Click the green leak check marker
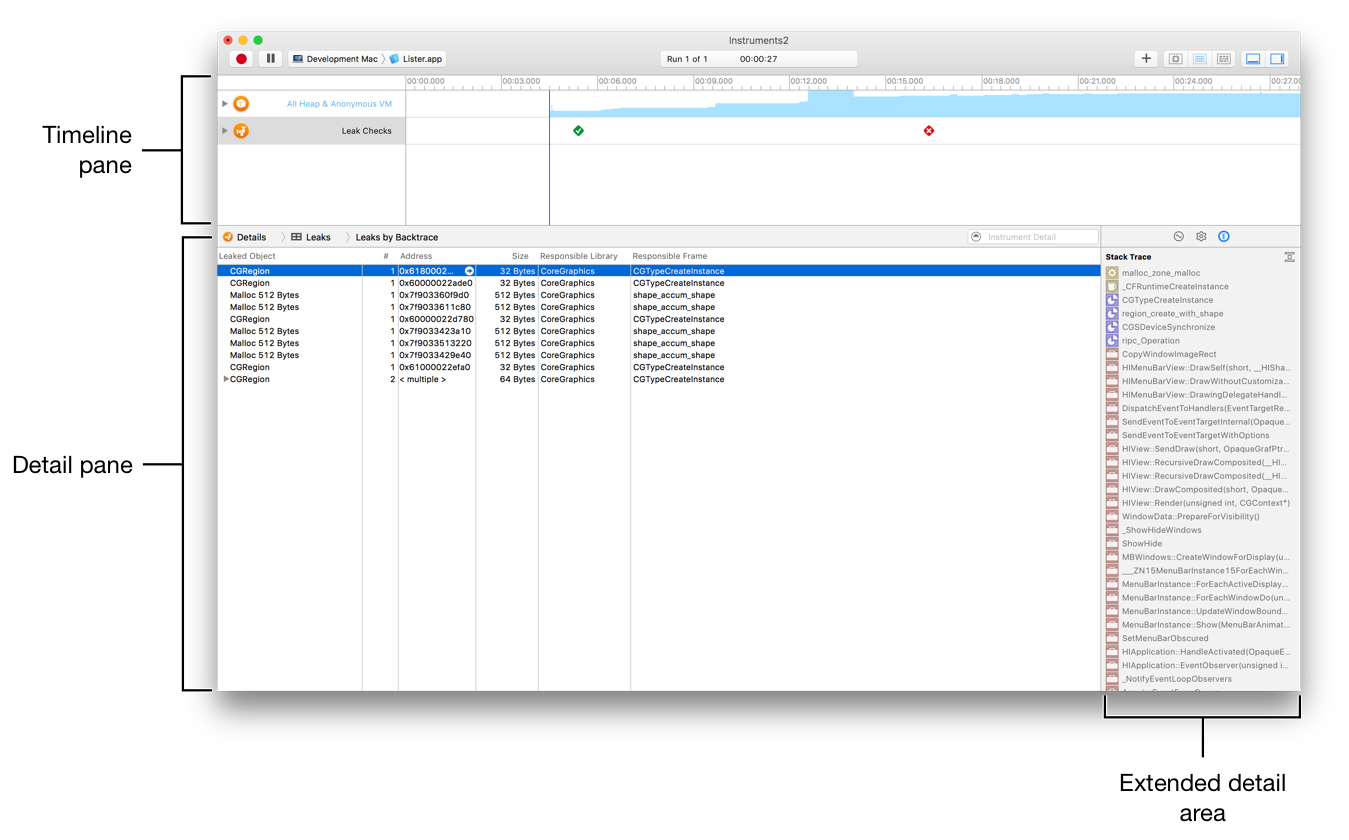 point(578,131)
